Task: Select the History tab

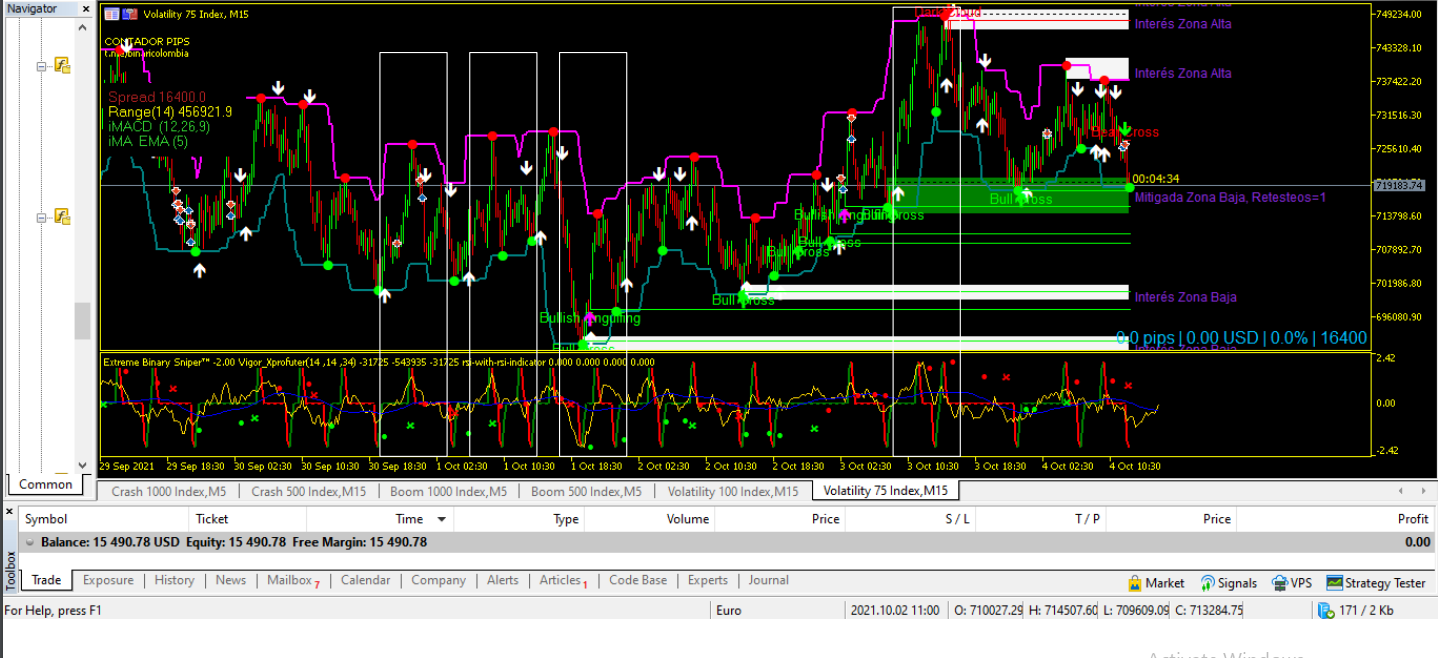Action: click(x=174, y=580)
